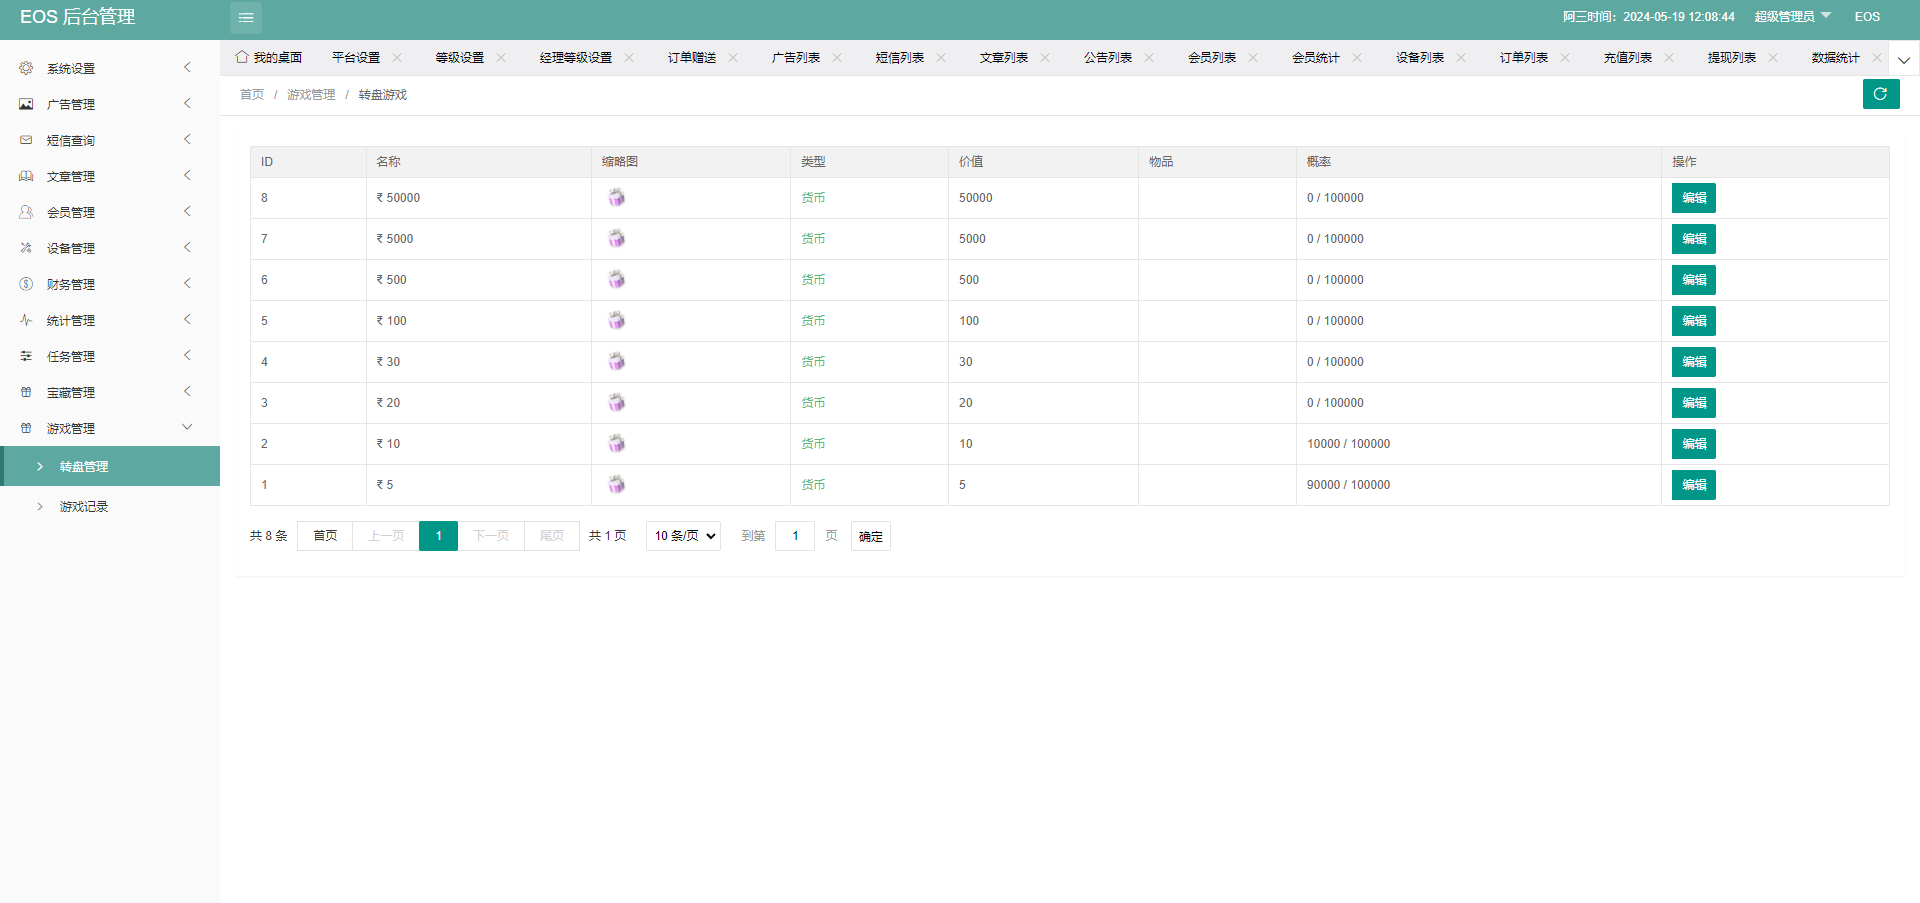Open the 超级管理员 user dropdown
Image resolution: width=1920 pixels, height=903 pixels.
point(1792,17)
